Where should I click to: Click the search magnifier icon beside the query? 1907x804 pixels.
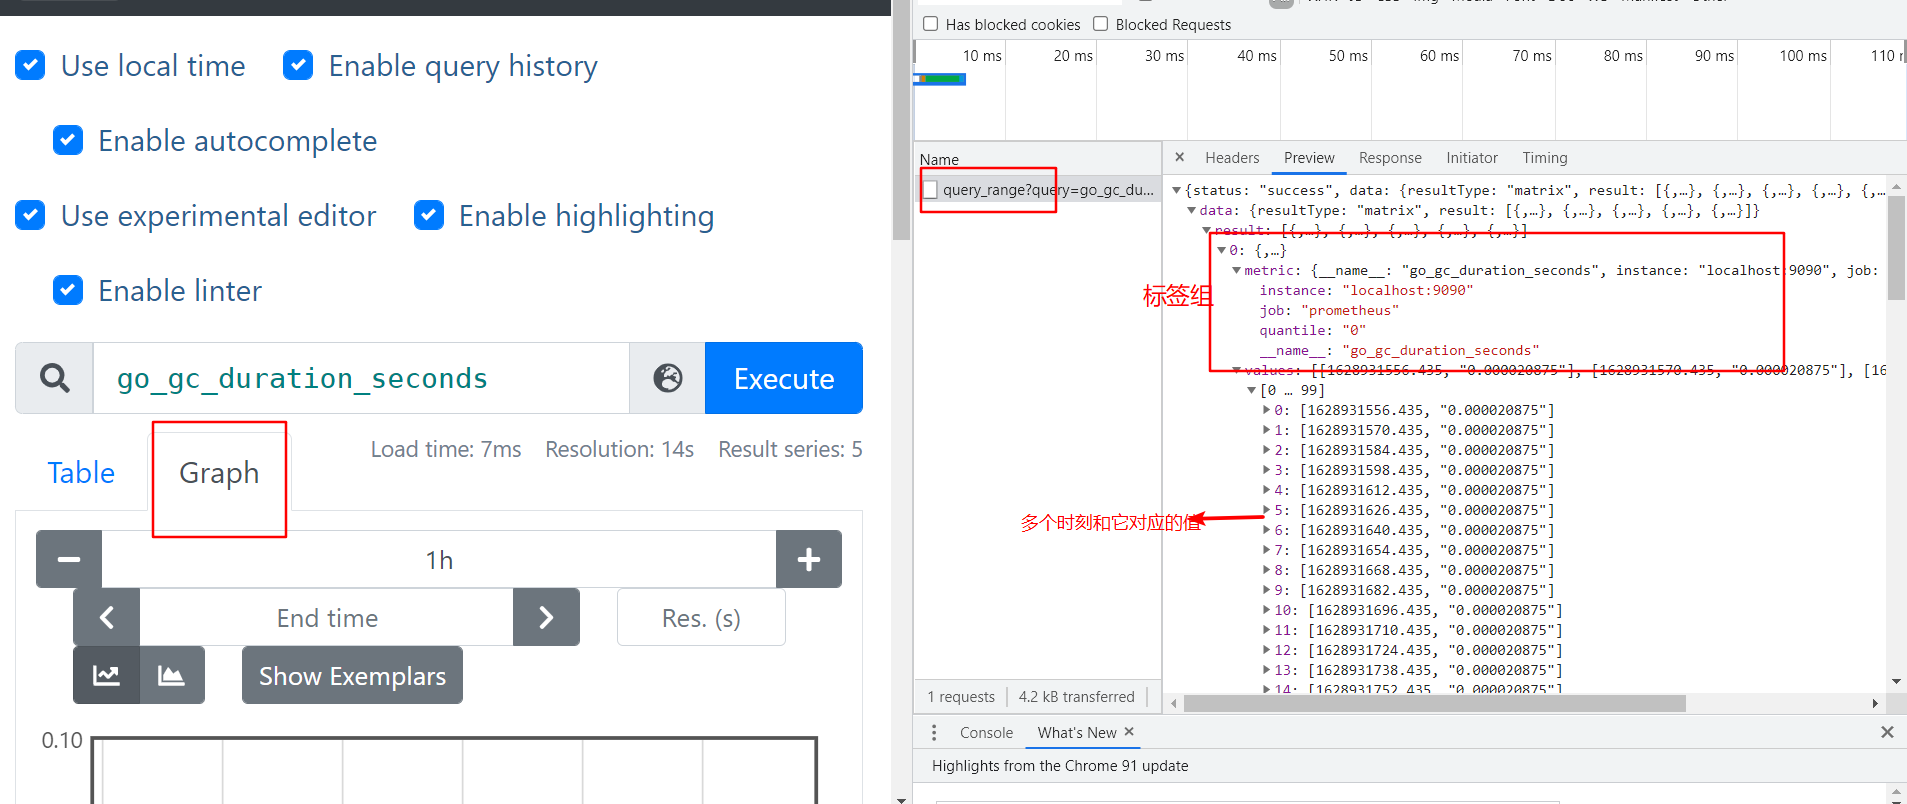(55, 378)
